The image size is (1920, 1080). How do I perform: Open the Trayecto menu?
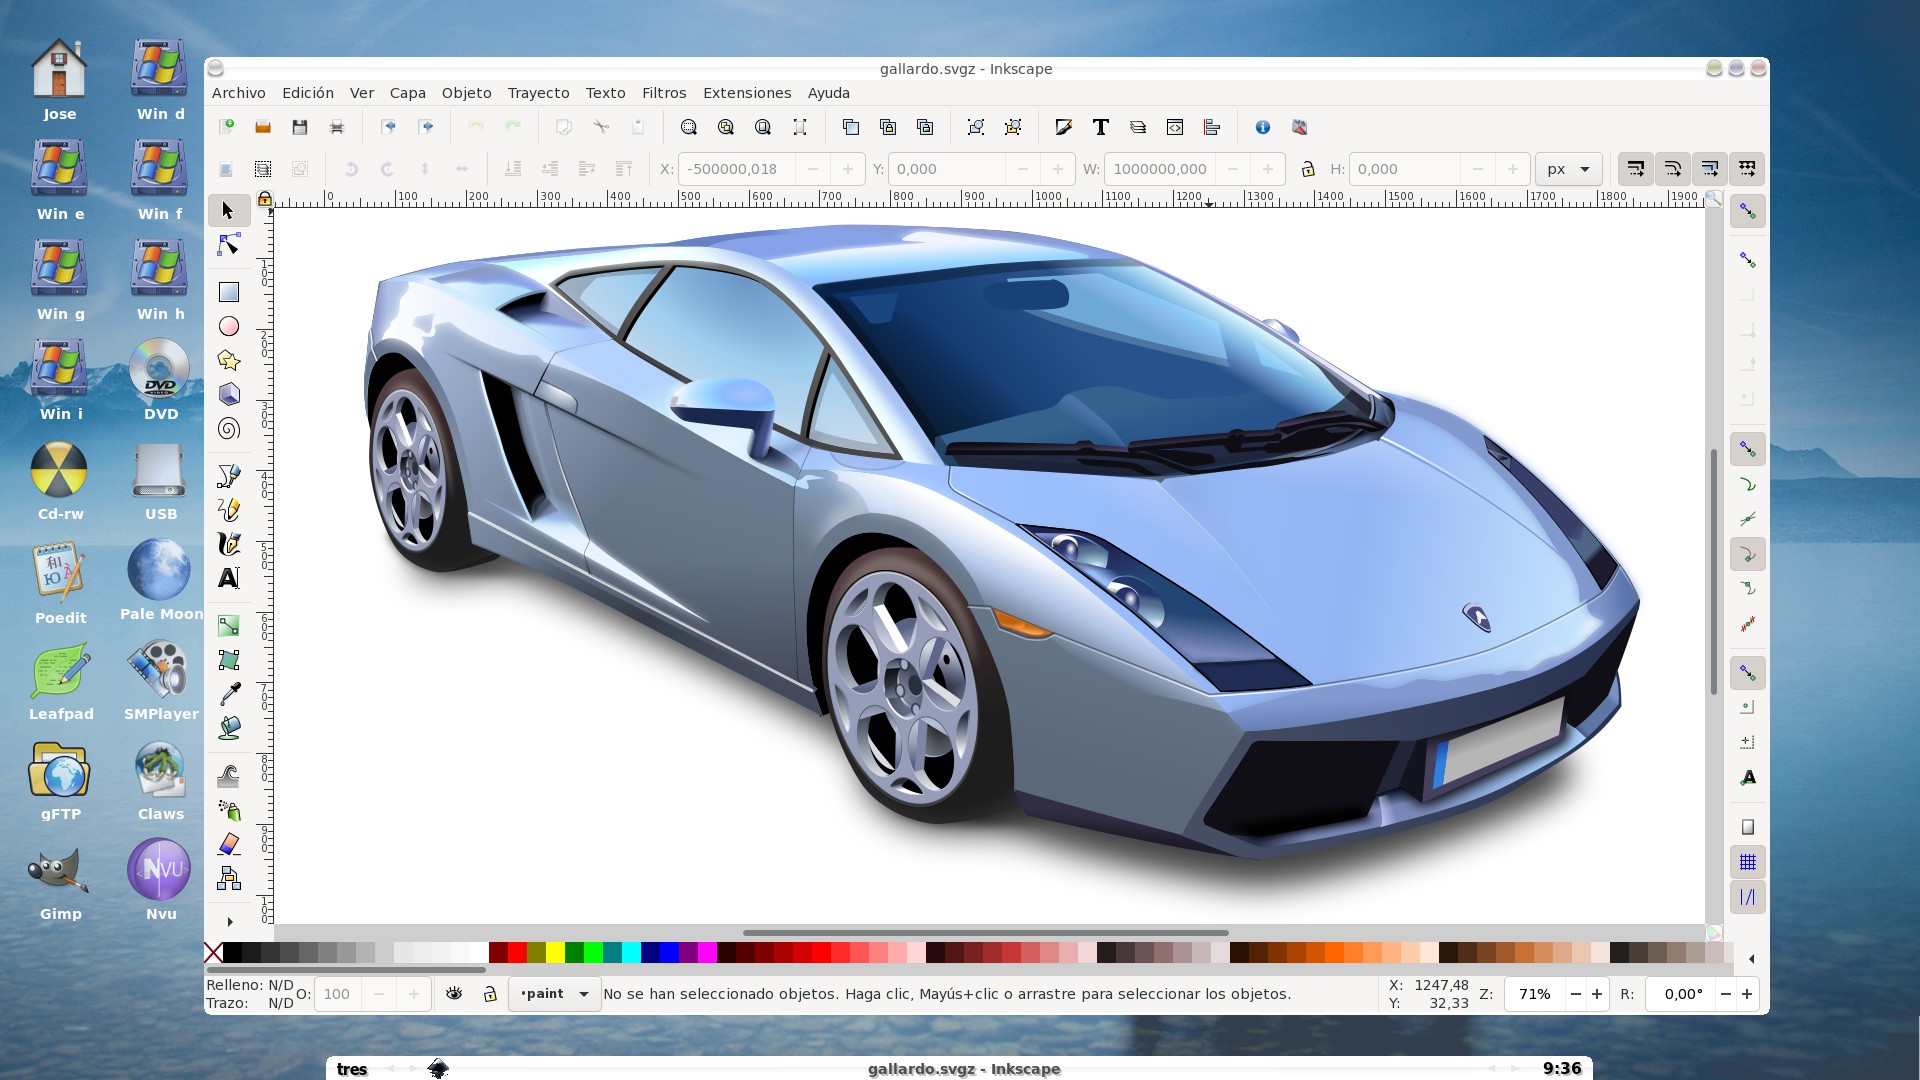(x=538, y=93)
